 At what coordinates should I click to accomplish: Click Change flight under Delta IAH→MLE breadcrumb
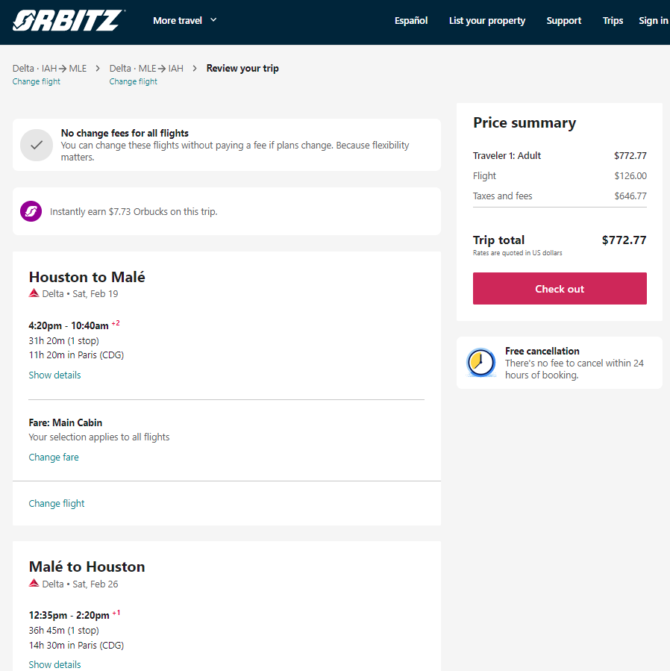pyautogui.click(x=36, y=81)
